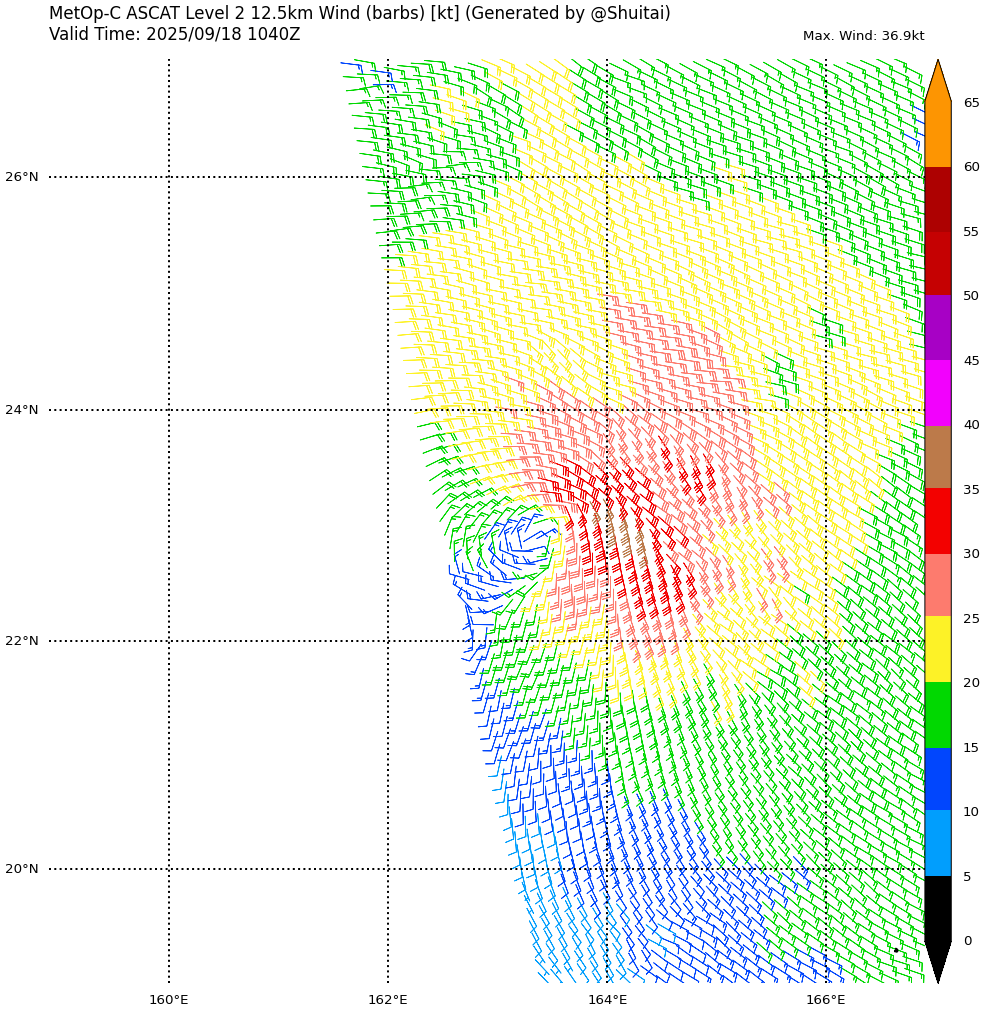Screen dimensions: 984x1011
Task: Click the 20°N latitude label
Action: [22, 869]
